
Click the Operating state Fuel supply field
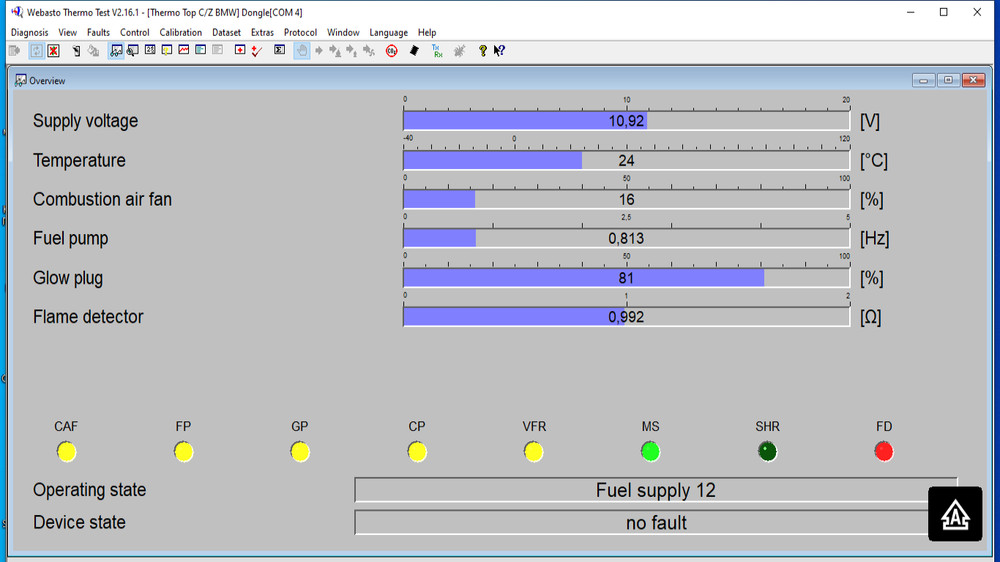click(x=656, y=490)
